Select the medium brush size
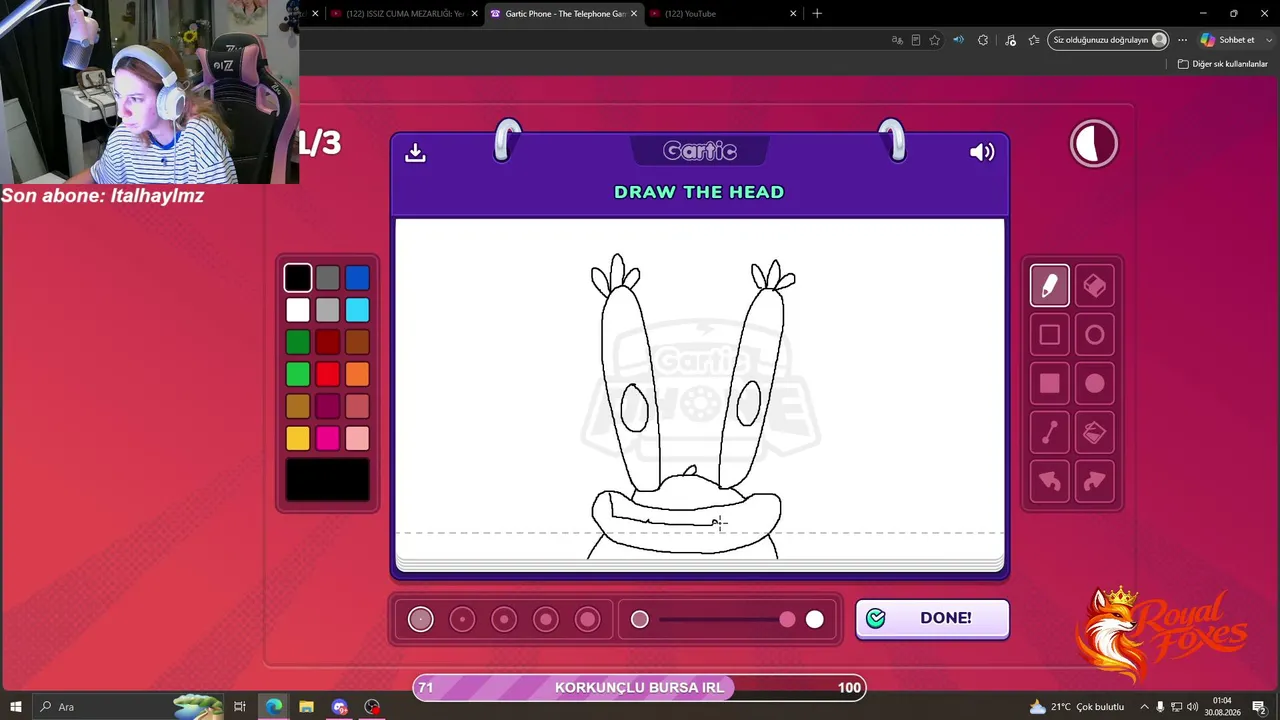 pos(504,620)
